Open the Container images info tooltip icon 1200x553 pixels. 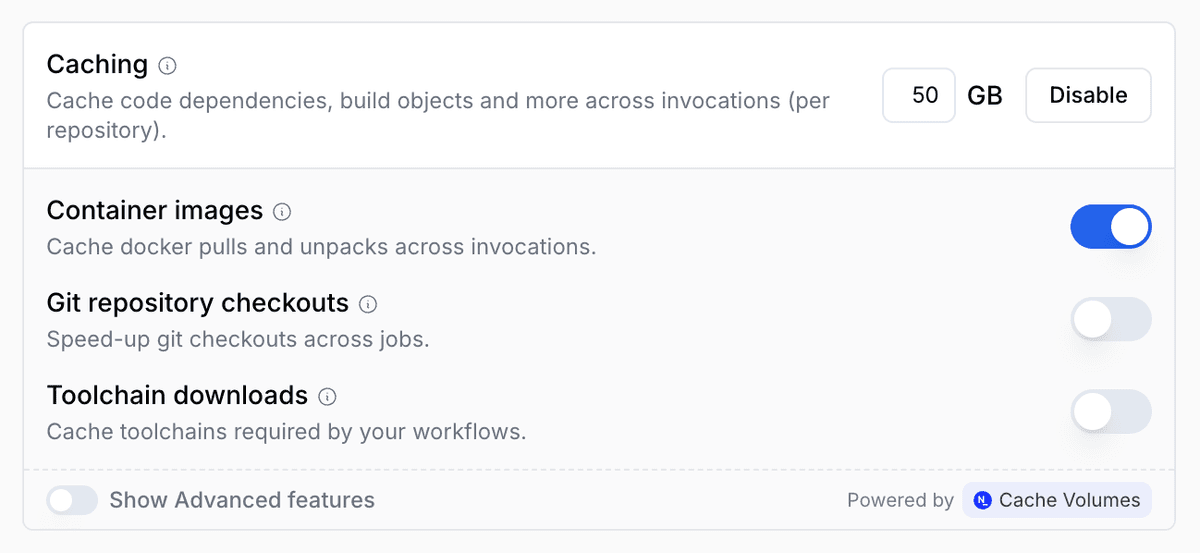[x=282, y=212]
